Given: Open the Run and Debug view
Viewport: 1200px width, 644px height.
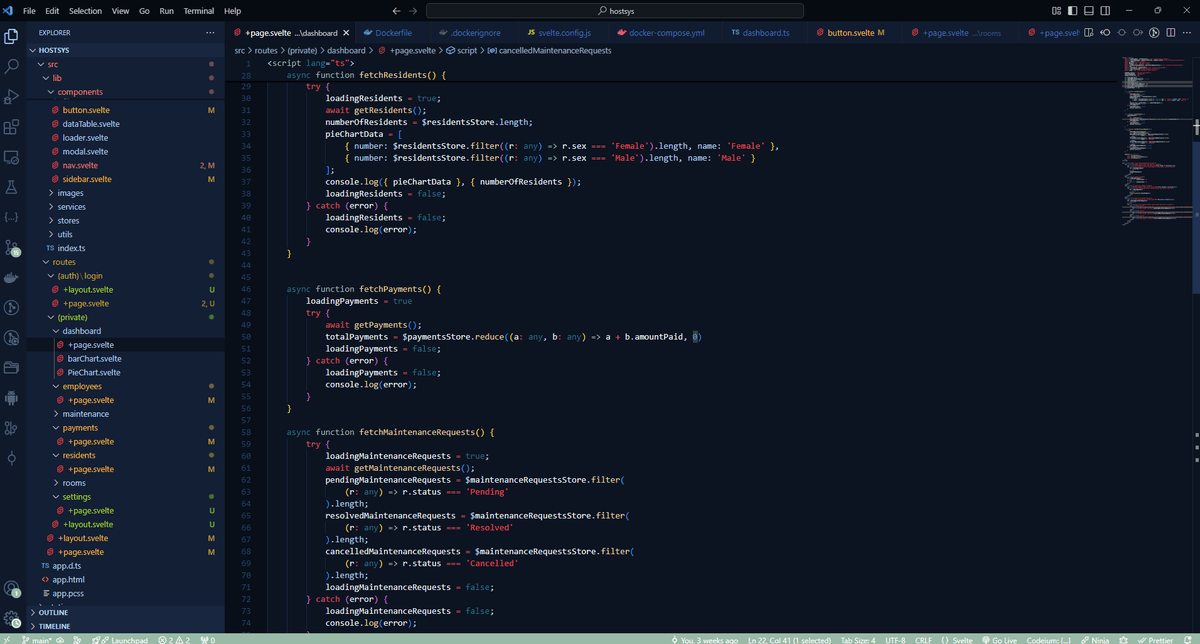Looking at the screenshot, I should point(12,97).
